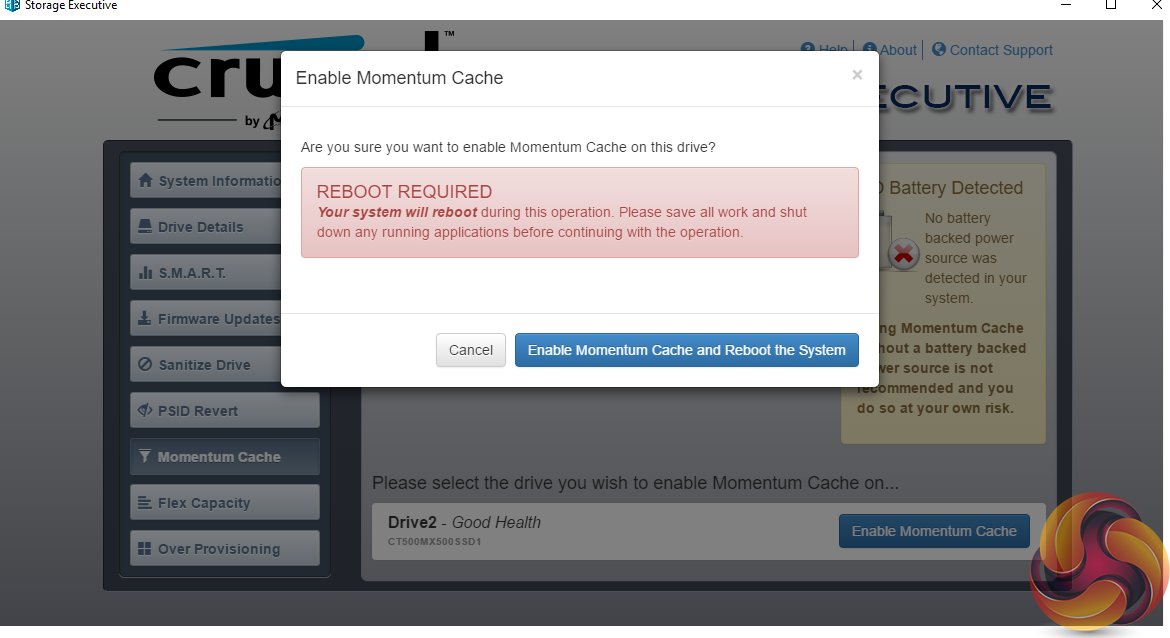Image resolution: width=1170 pixels, height=638 pixels.
Task: Open the Firmware Updates section
Action: coord(218,319)
